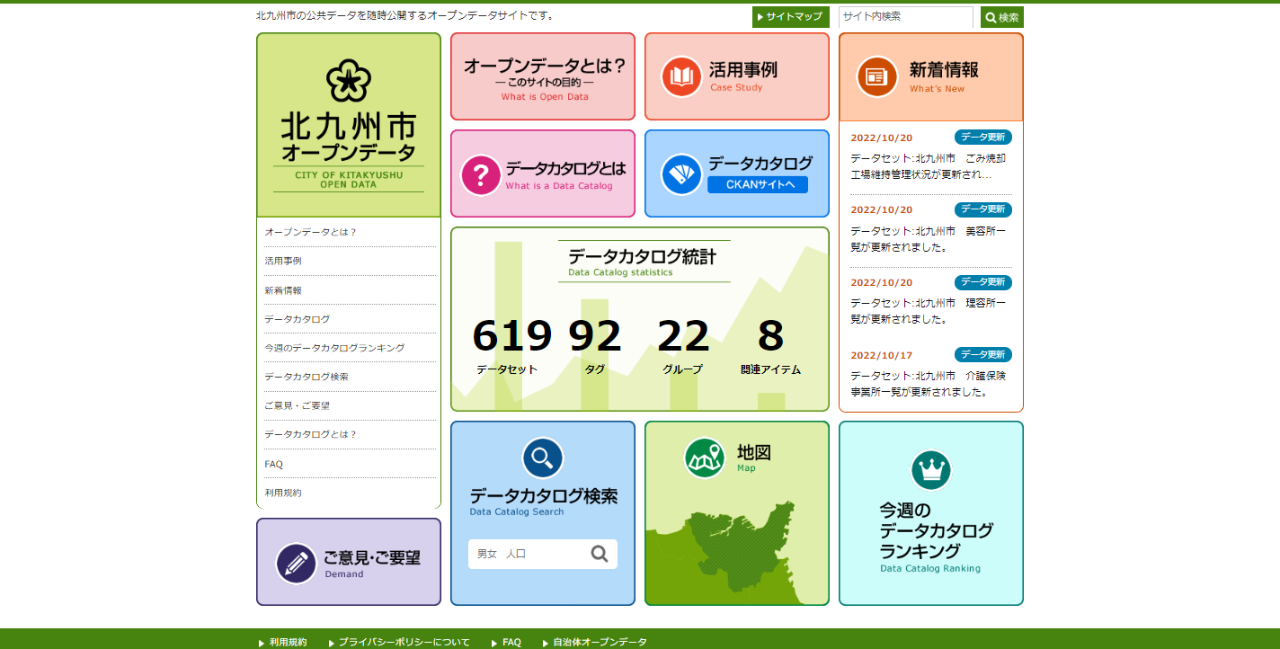Select sidebar item 今週のデータカタログランキング
The height and width of the screenshot is (649, 1280).
348,348
